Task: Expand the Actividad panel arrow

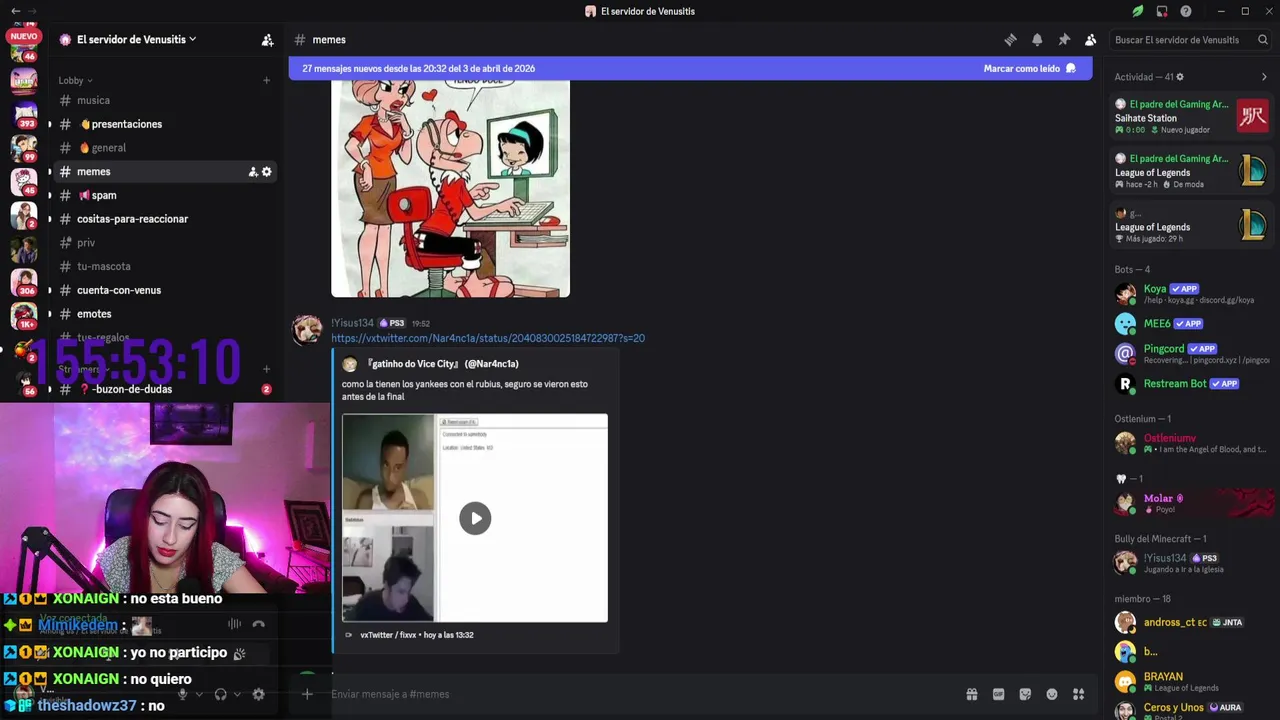Action: click(1264, 77)
